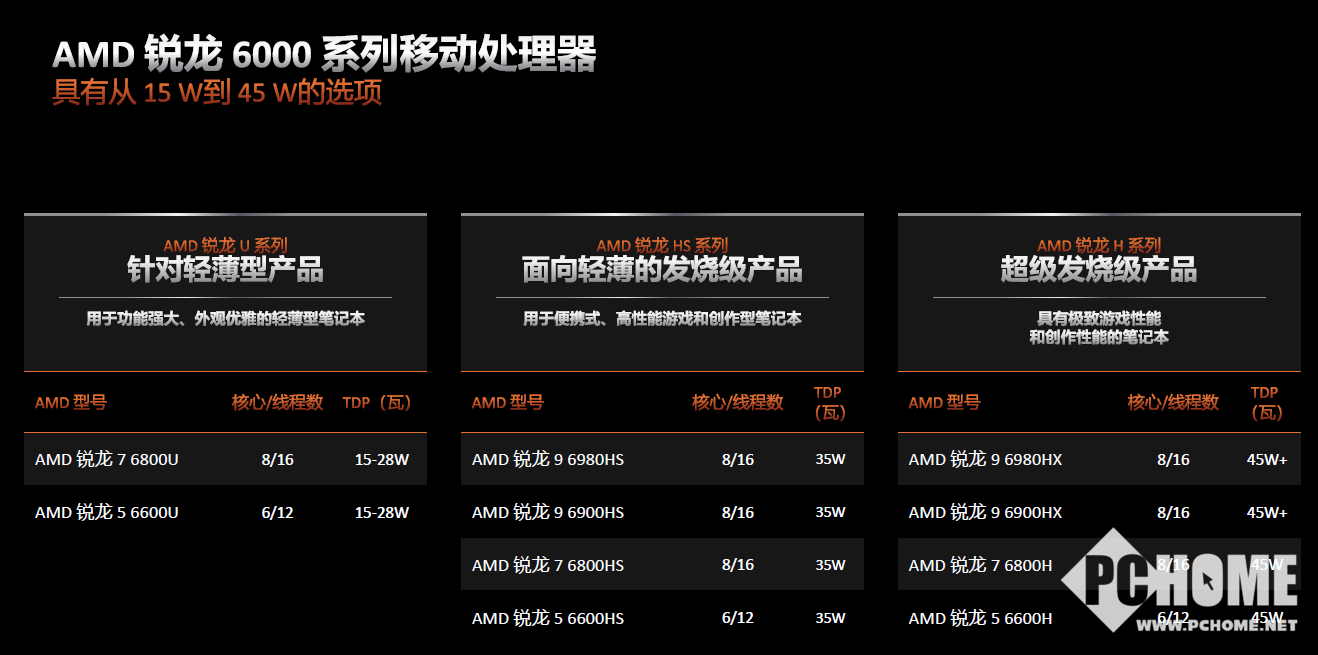This screenshot has width=1318, height=655.
Task: Click 8/16 in the 锐龙 9 6980HS row
Action: coord(738,460)
